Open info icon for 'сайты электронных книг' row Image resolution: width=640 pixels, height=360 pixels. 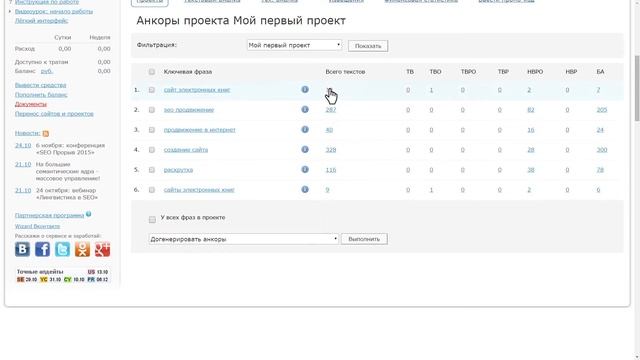point(305,189)
